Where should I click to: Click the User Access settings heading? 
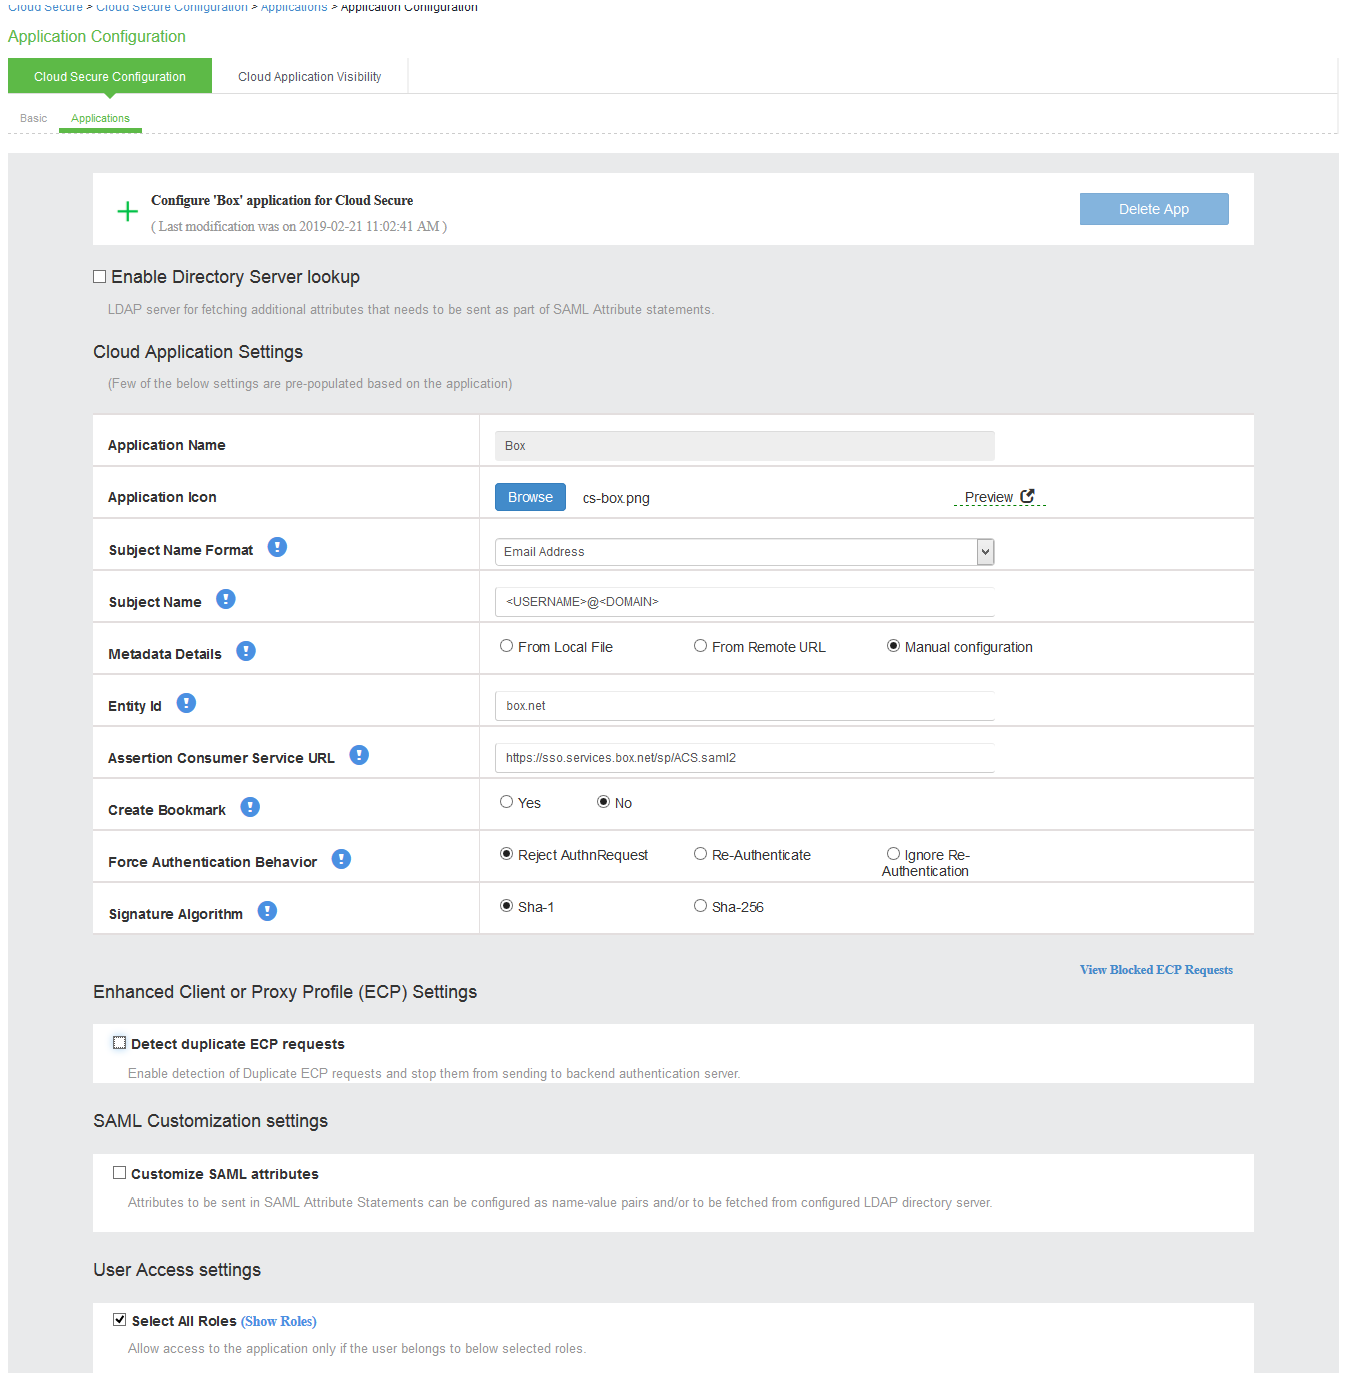(177, 1270)
